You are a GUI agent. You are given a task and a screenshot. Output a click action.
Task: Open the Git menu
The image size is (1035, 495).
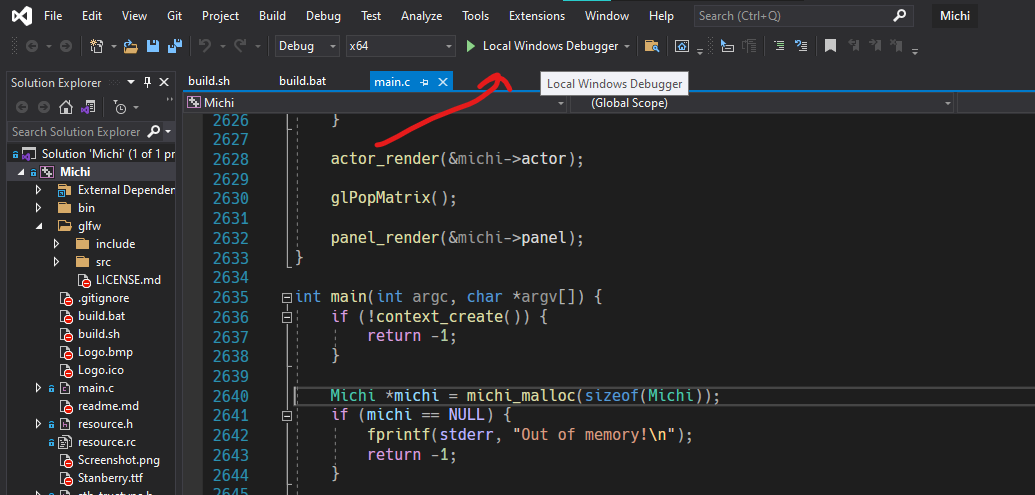coord(175,16)
